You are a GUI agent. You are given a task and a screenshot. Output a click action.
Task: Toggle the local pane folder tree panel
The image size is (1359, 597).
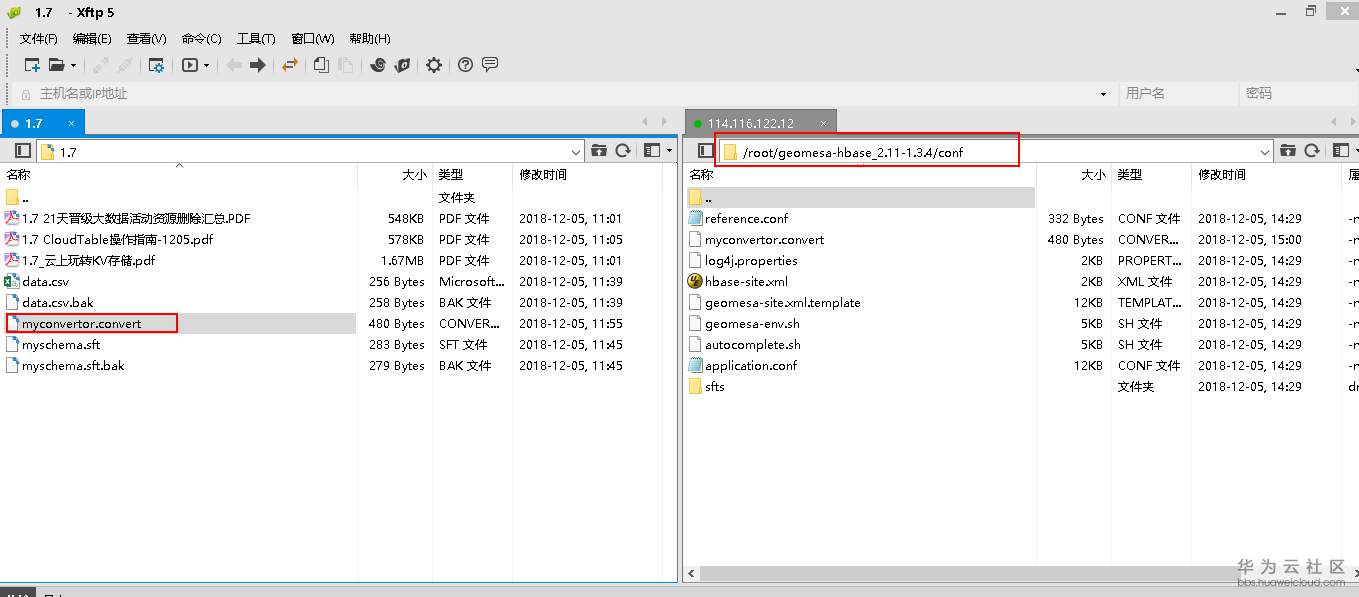pos(23,151)
